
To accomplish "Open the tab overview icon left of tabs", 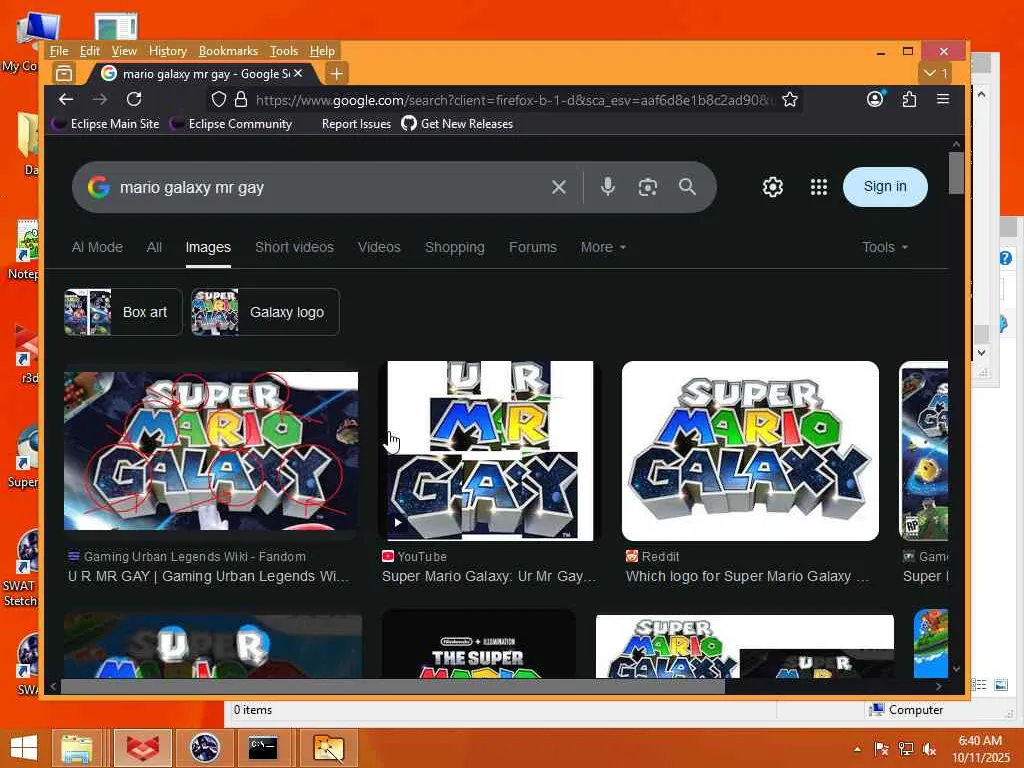I will pos(64,73).
